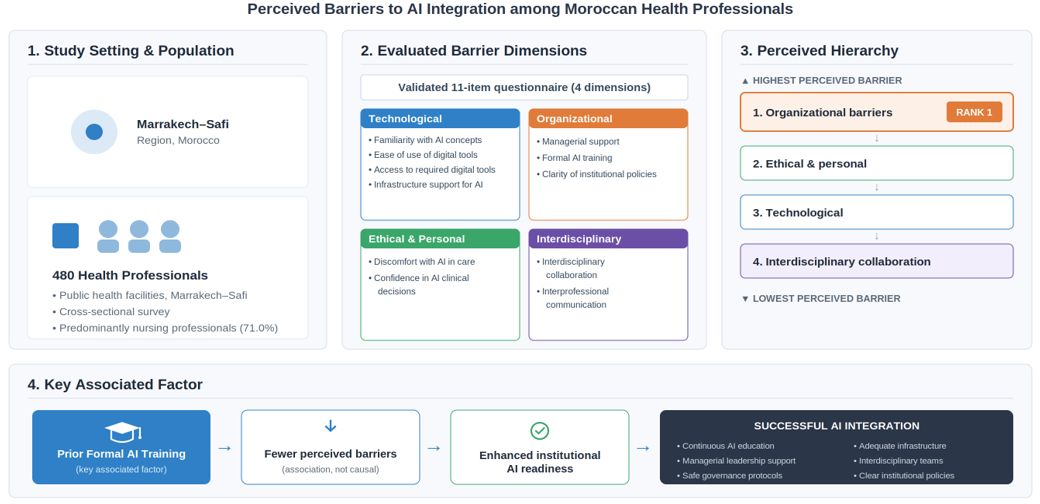Screen dimensions: 1040x504
Task: Click the graduation cap icon
Action: coord(122,433)
